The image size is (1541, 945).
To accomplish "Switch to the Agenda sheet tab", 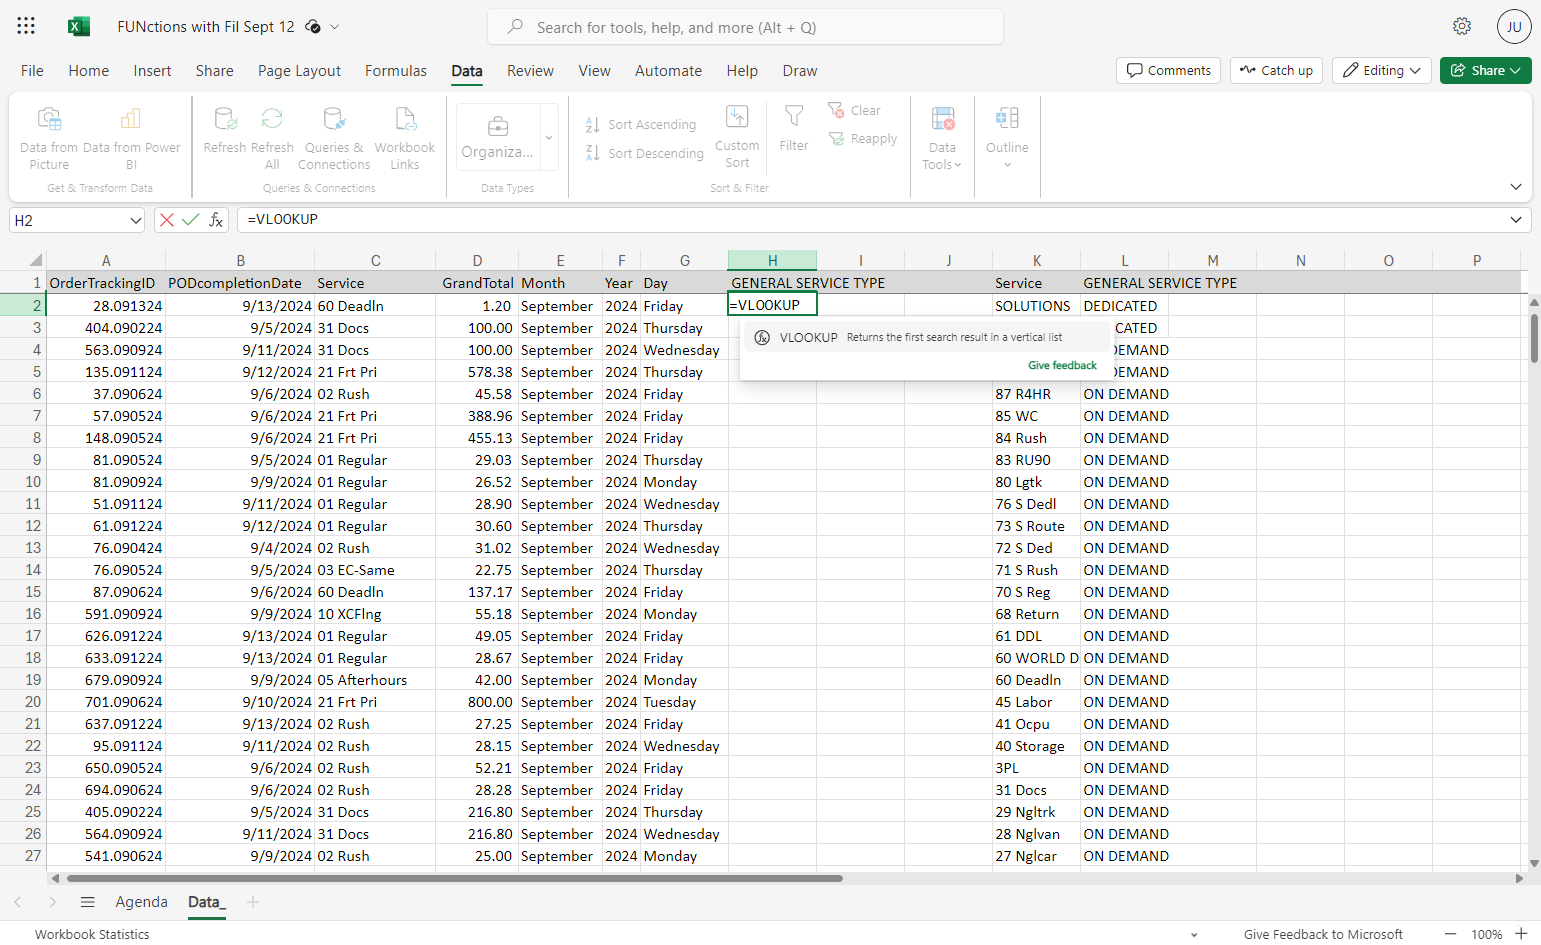I will pyautogui.click(x=142, y=902).
